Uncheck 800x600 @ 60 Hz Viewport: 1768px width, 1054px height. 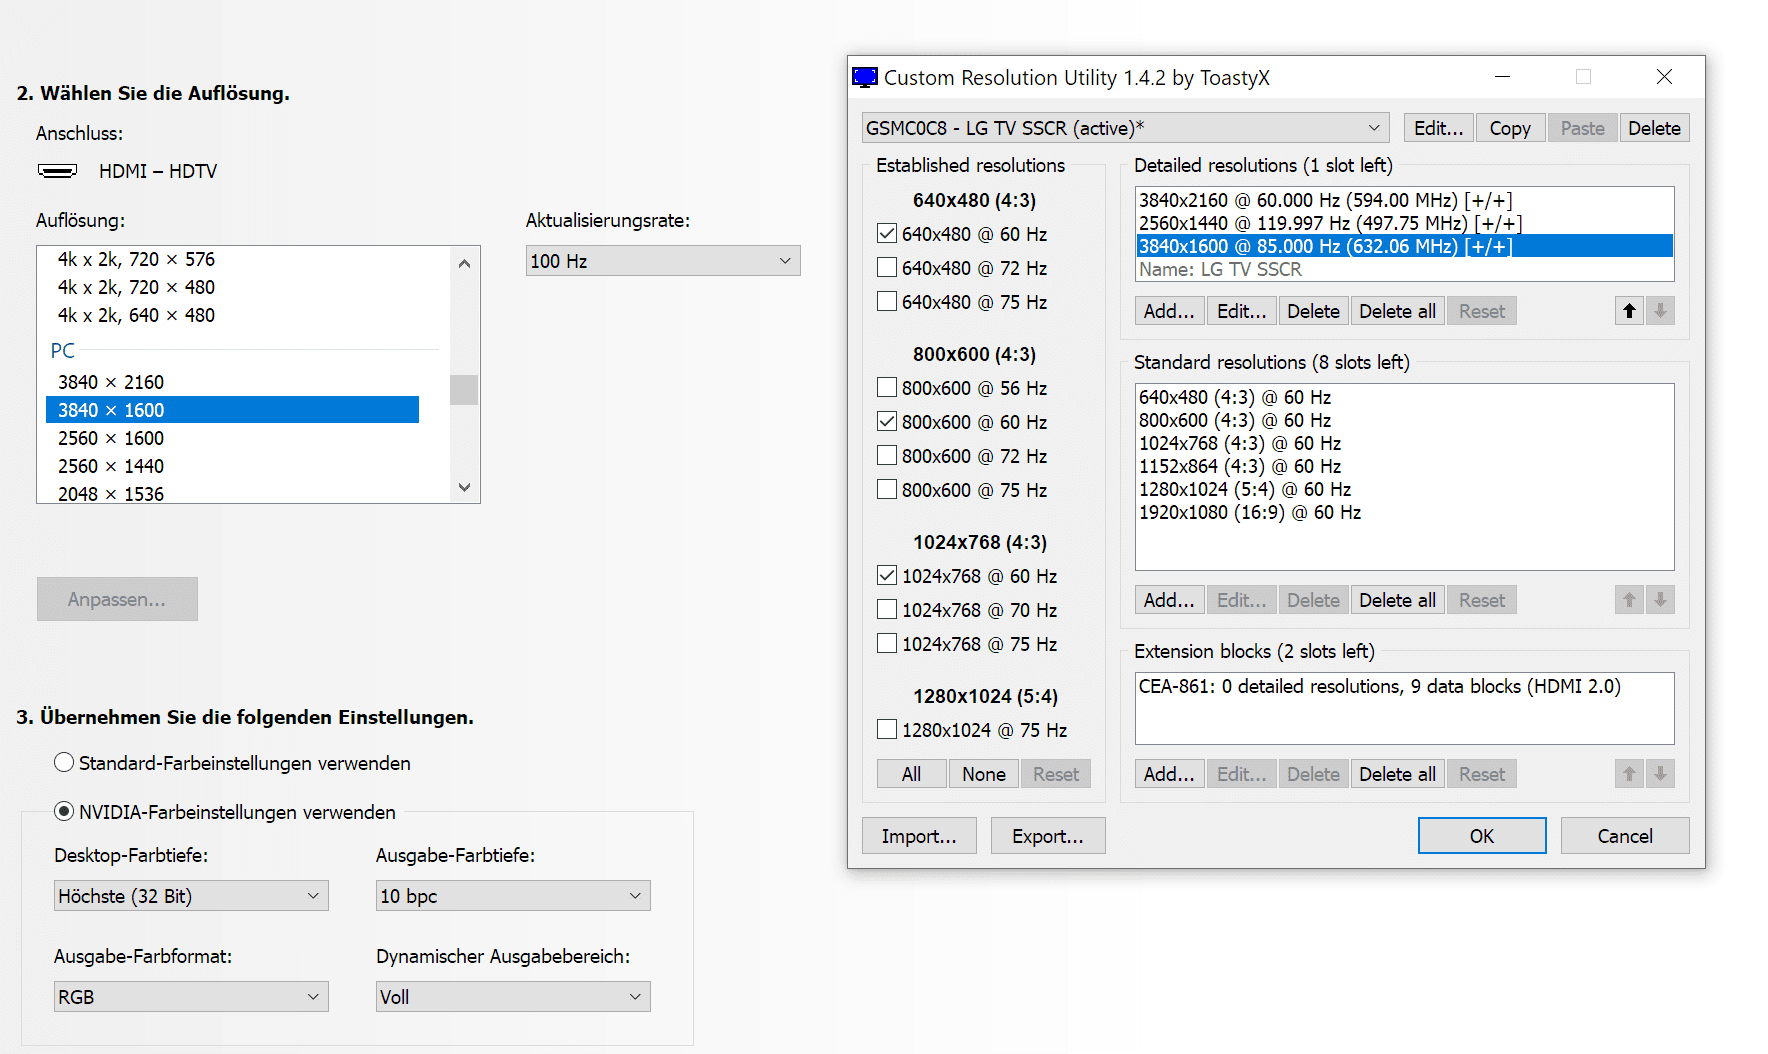pos(887,422)
